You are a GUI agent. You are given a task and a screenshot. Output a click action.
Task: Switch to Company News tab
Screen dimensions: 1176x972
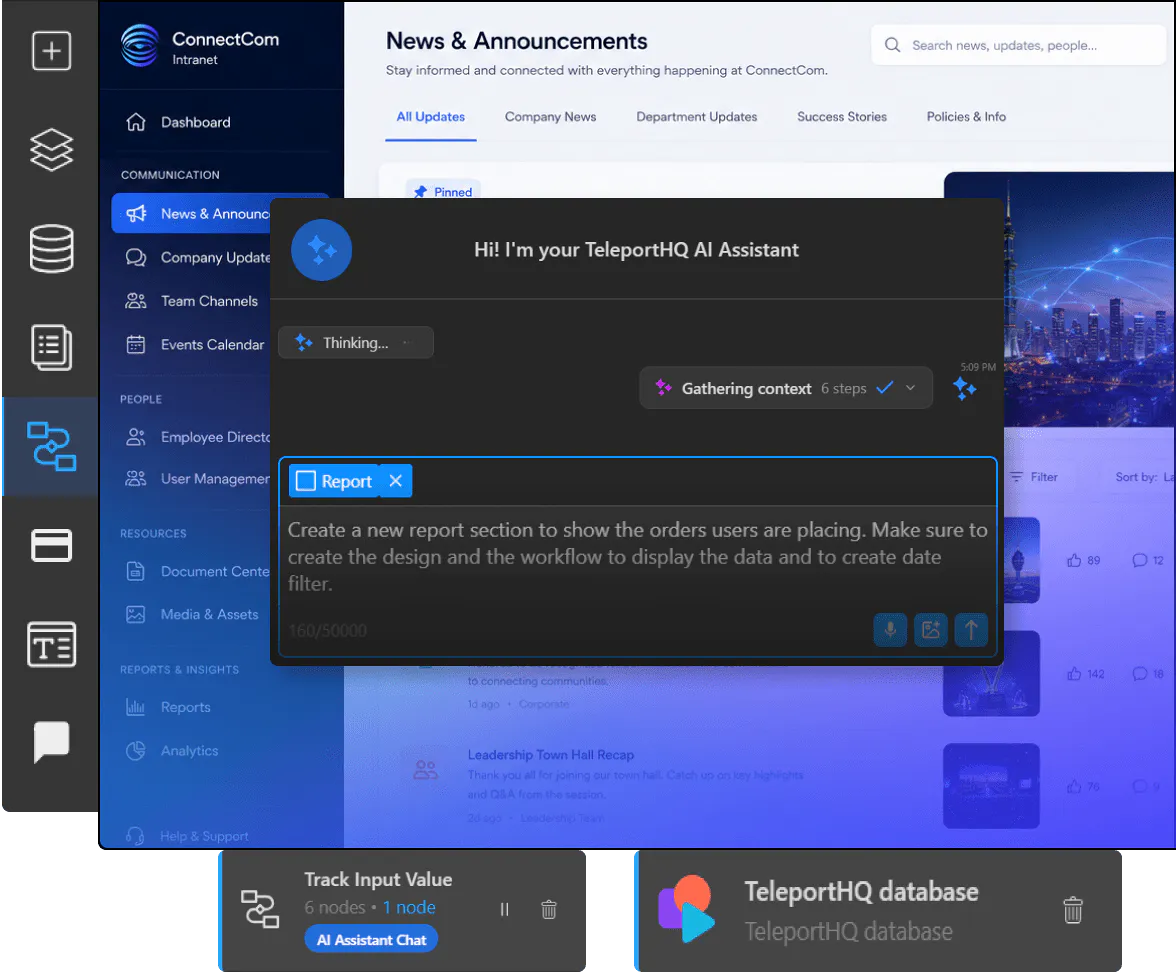(550, 117)
